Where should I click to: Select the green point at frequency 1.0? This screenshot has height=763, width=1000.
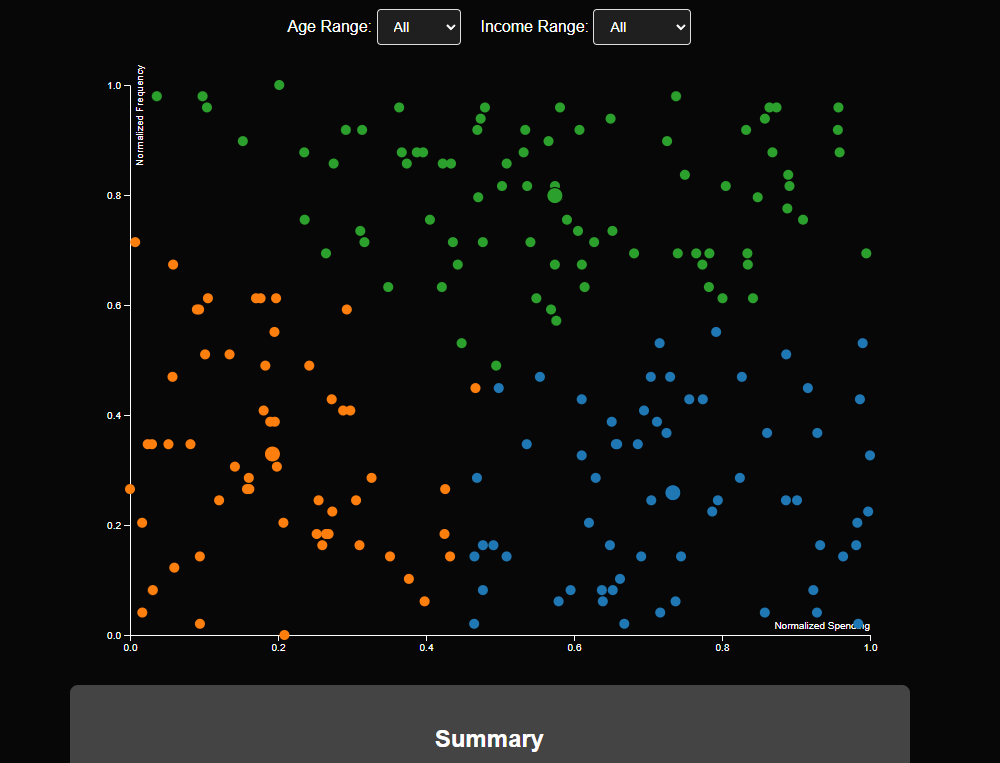click(279, 85)
